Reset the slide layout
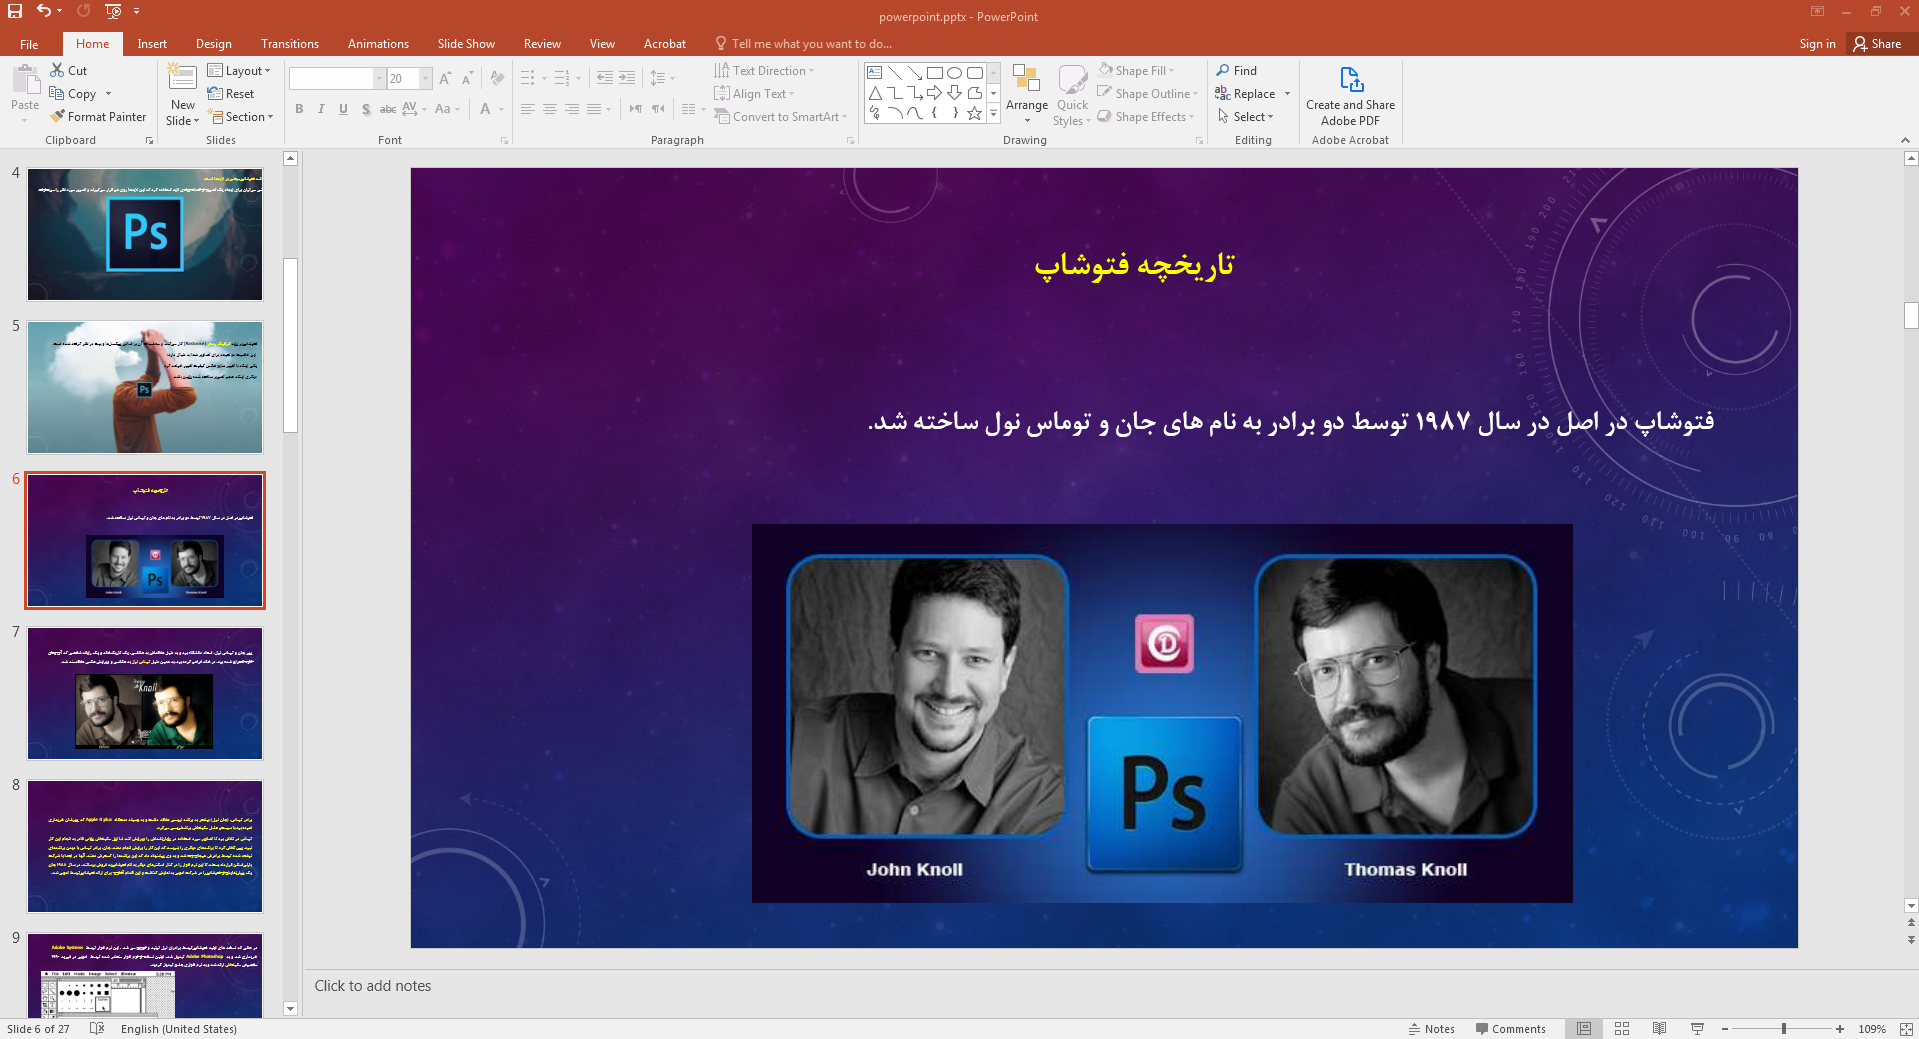1919x1039 pixels. (231, 94)
